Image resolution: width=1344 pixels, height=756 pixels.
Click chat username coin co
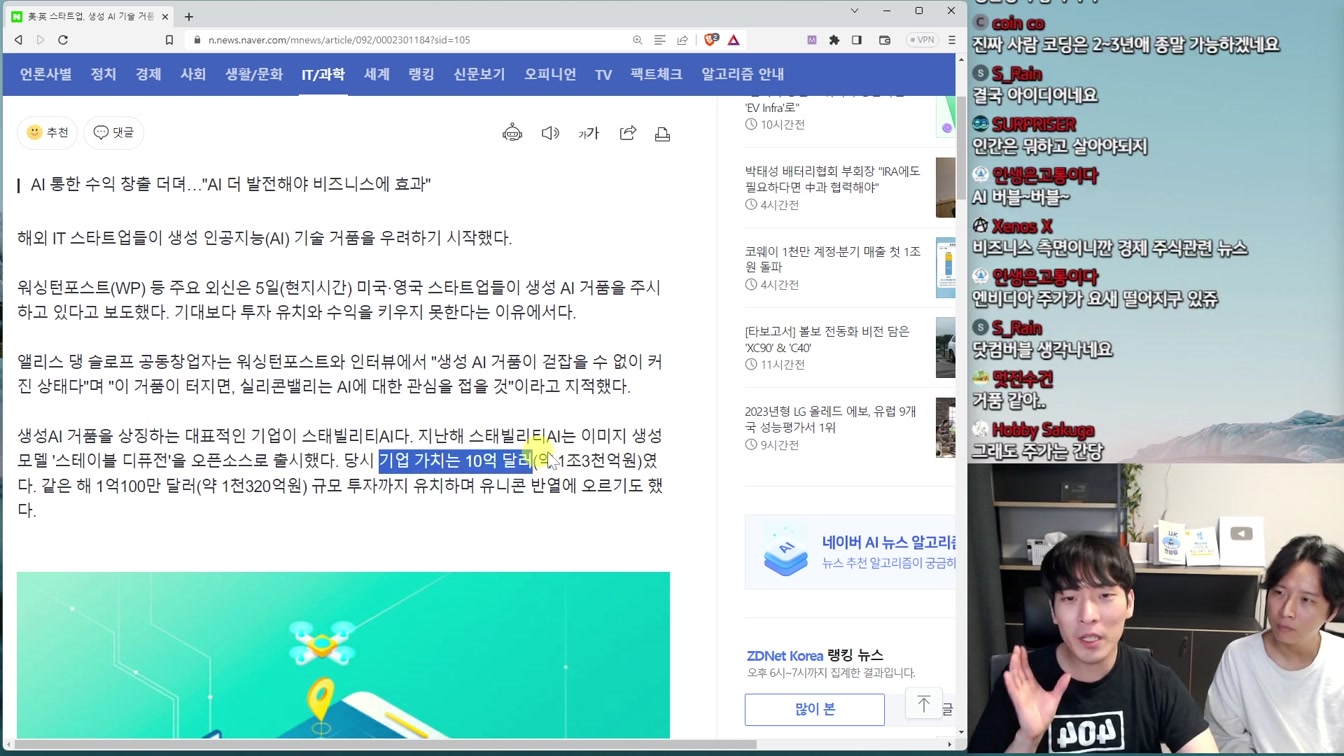point(1018,23)
